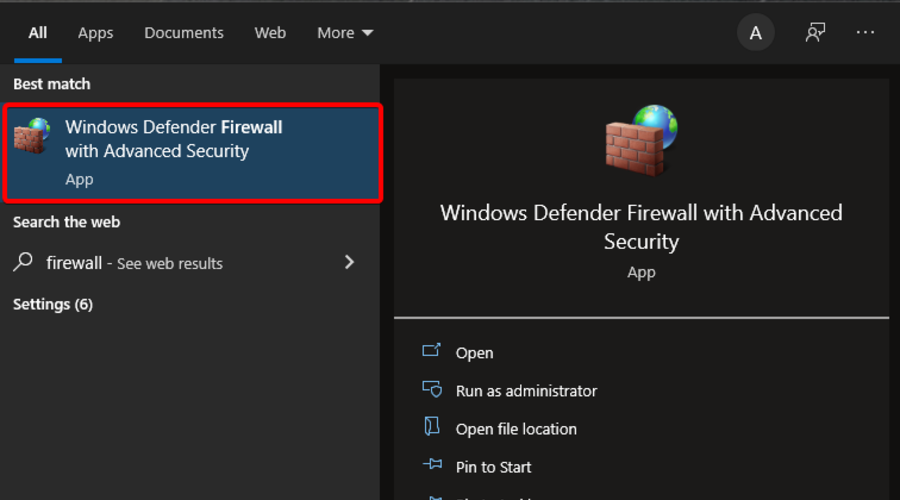Click the Run as administrator shield icon
This screenshot has height=500, width=900.
point(432,390)
